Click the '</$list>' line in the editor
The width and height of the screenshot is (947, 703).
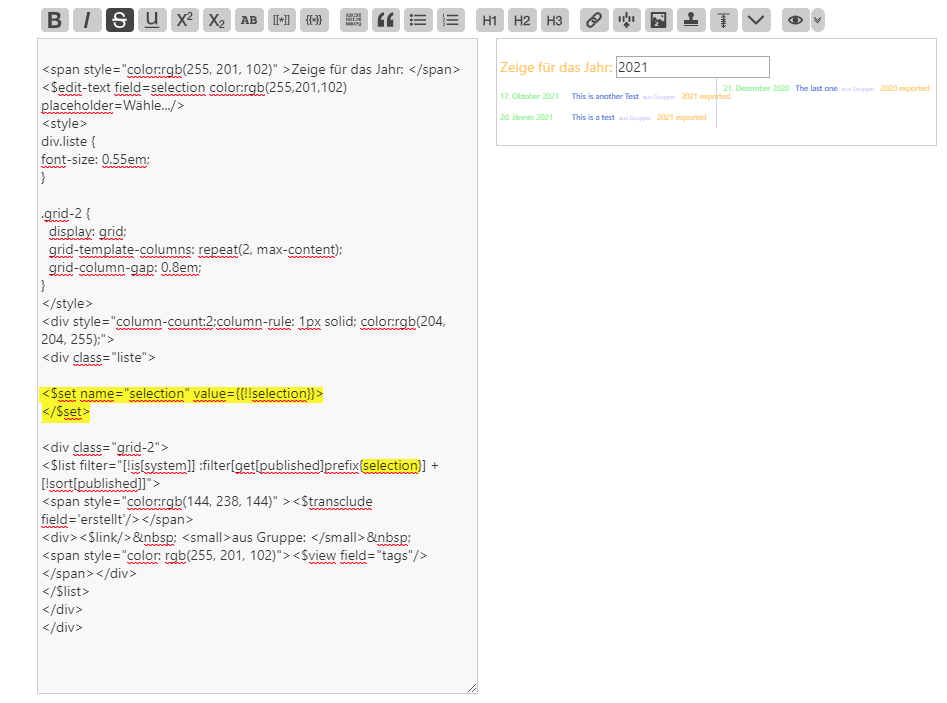[x=66, y=591]
